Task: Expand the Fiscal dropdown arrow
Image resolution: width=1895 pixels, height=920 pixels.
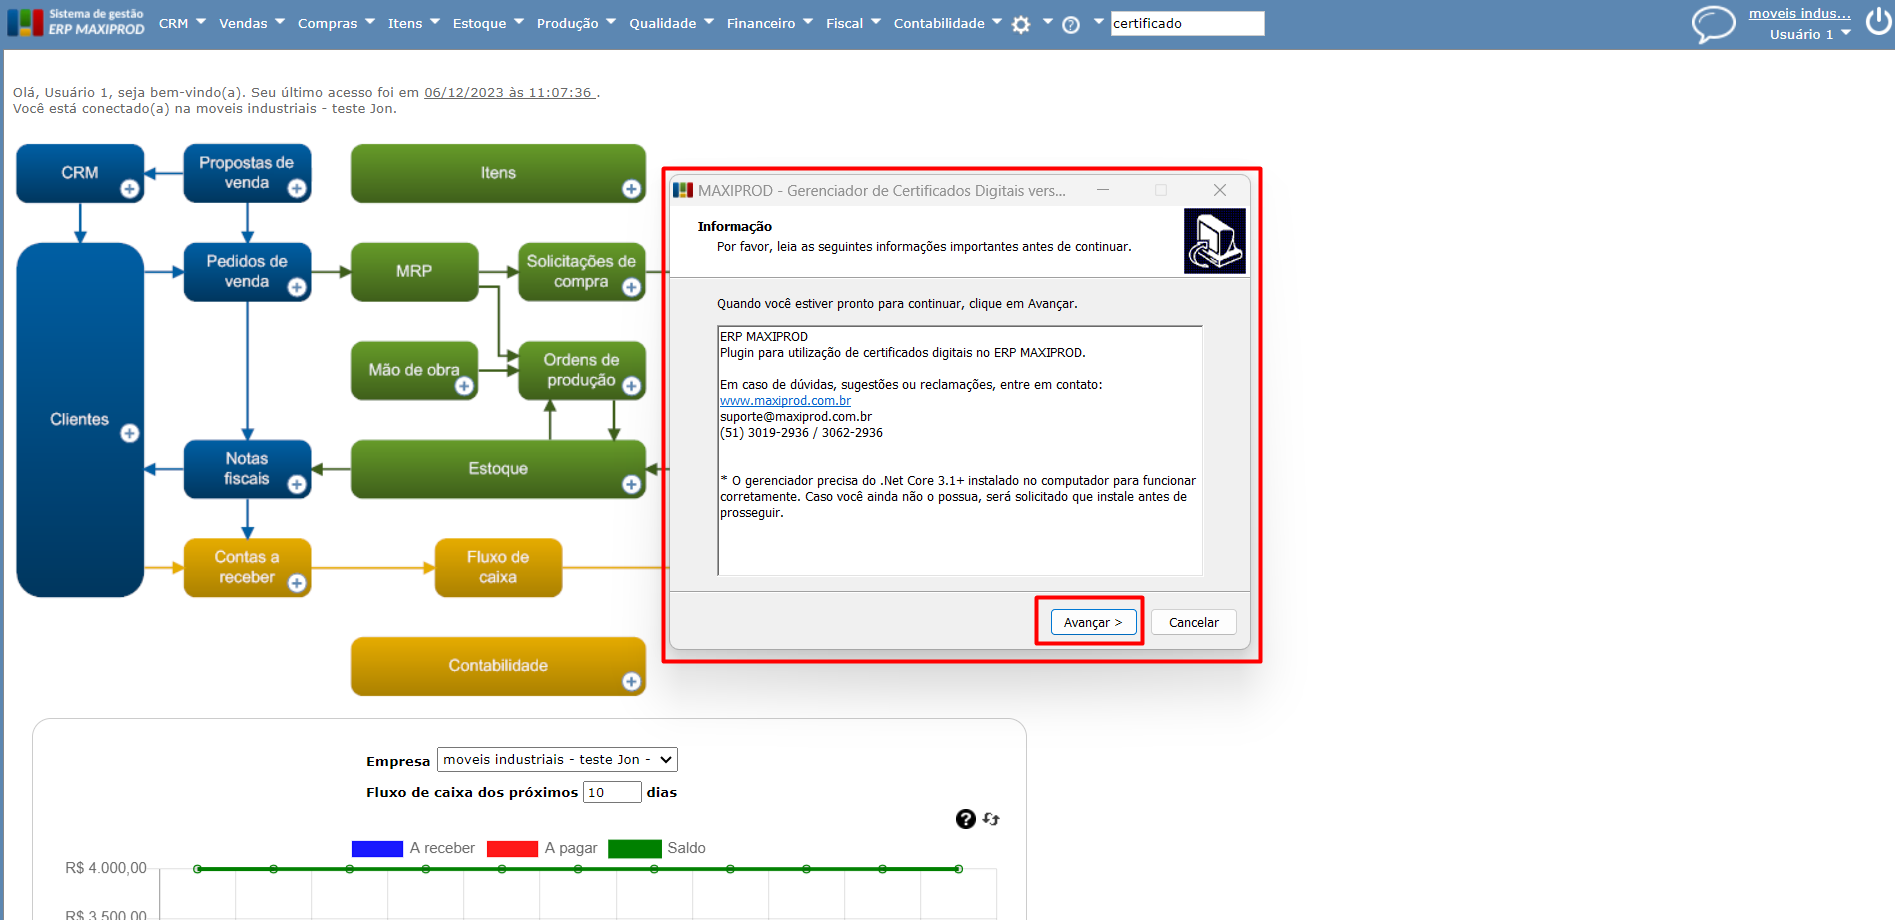Action: coord(876,21)
